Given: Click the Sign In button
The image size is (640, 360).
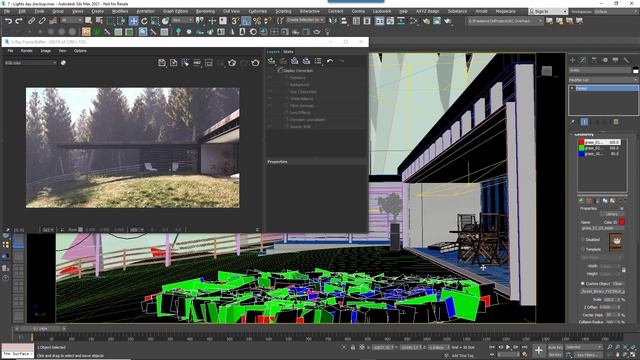Looking at the screenshot, I should pos(548,11).
